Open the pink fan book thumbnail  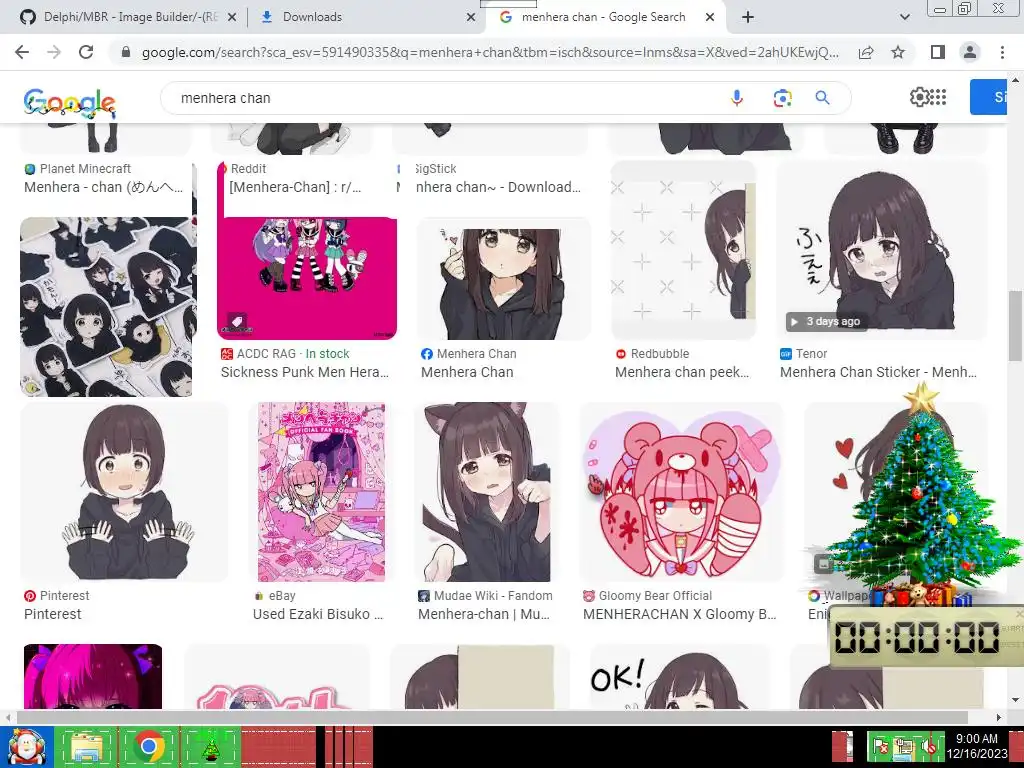(321, 492)
